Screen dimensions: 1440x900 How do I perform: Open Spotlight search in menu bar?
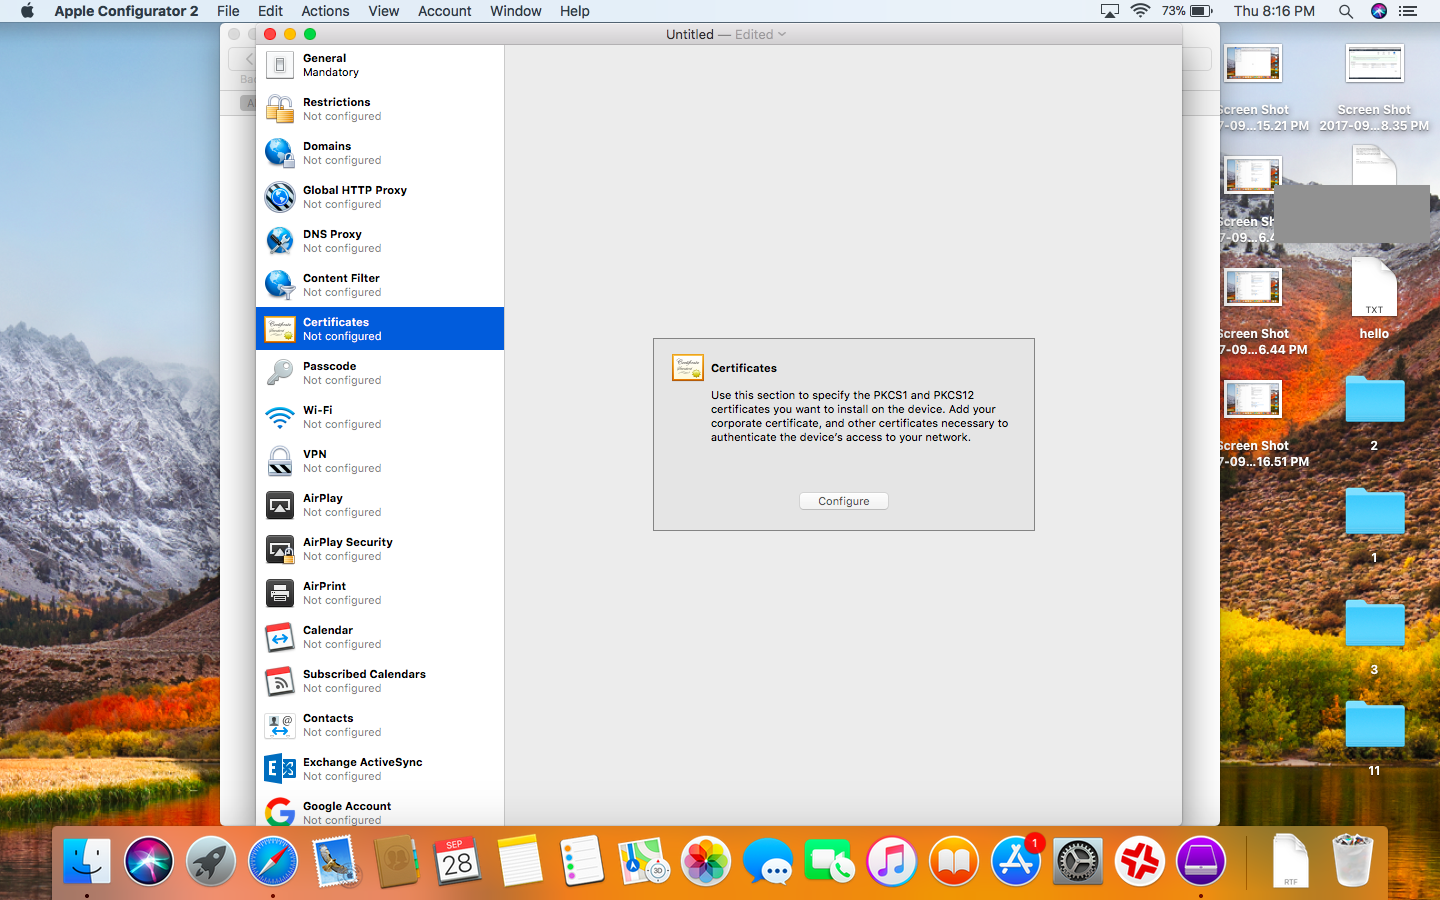1346,11
